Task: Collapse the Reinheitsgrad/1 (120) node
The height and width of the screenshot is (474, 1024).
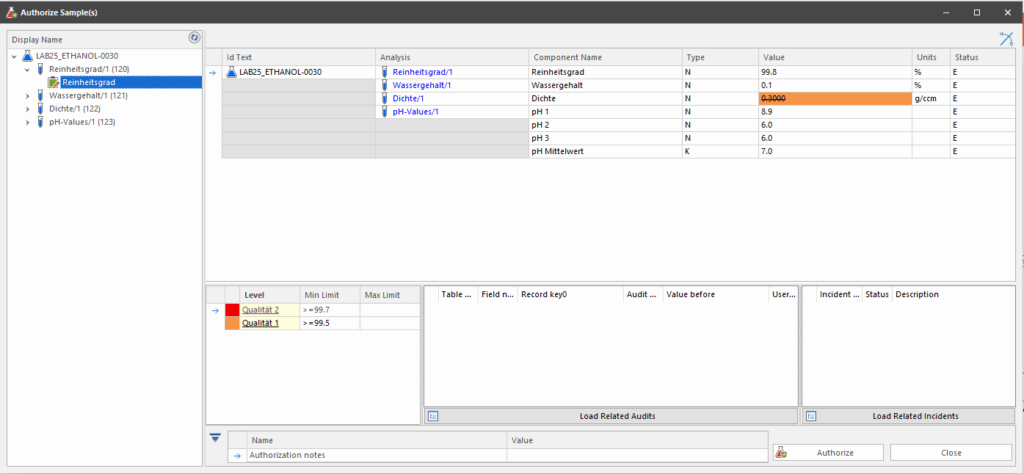Action: pyautogui.click(x=27, y=69)
